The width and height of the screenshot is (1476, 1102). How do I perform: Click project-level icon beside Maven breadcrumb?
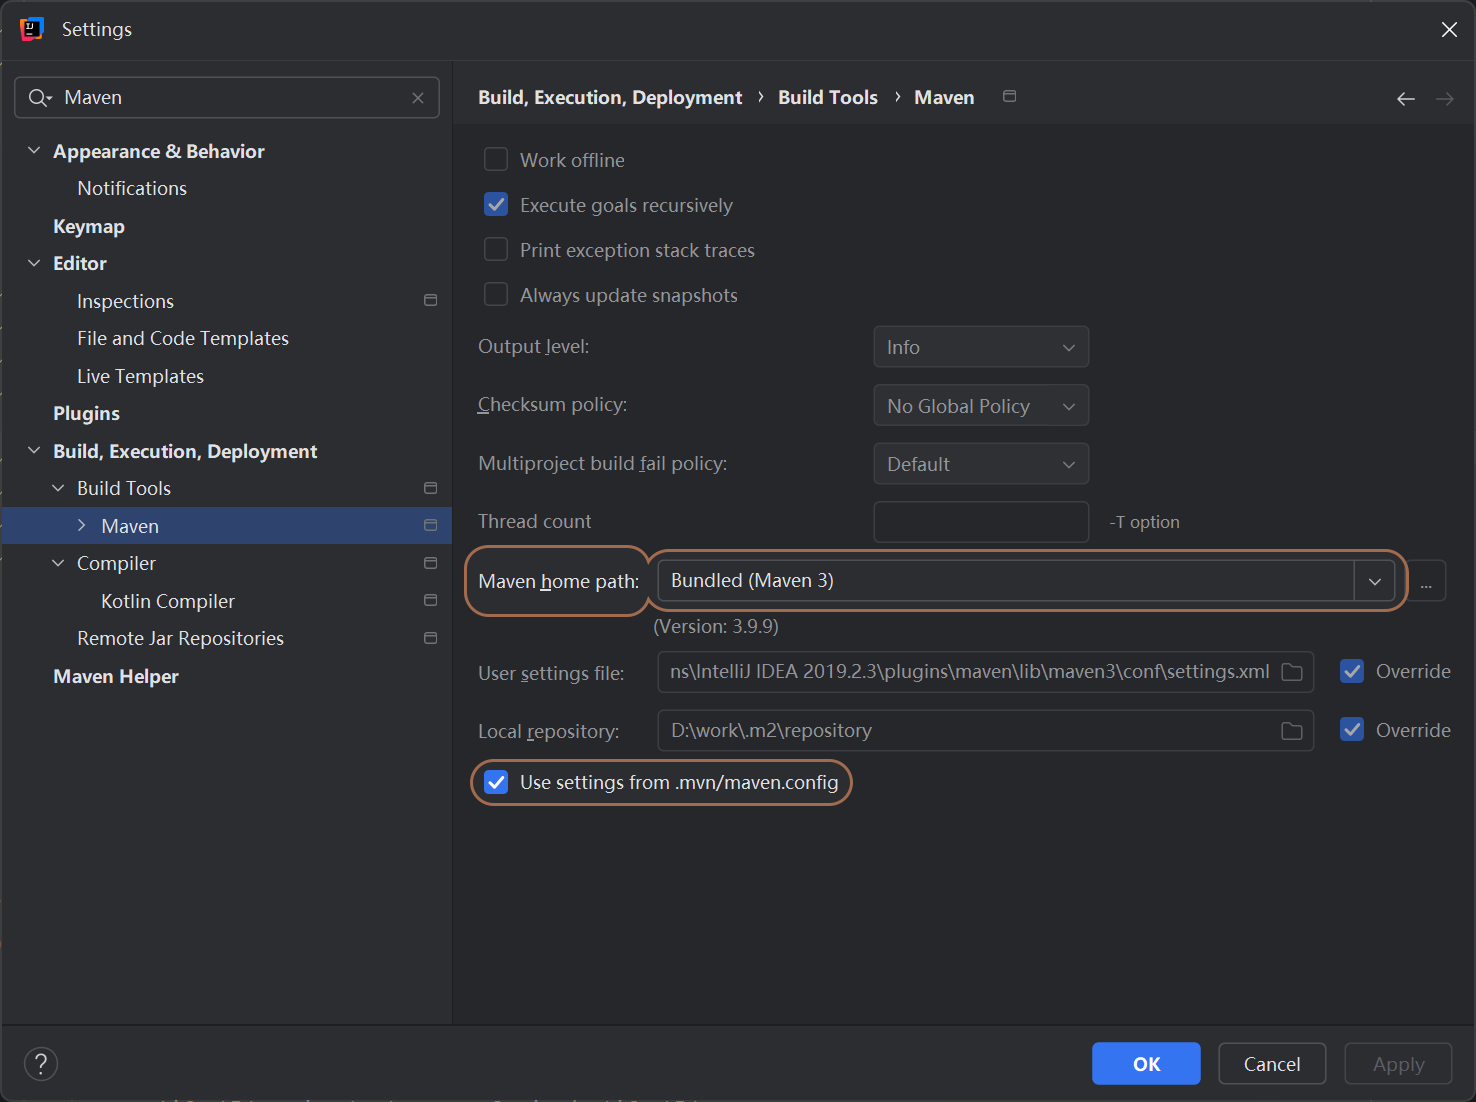pyautogui.click(x=1010, y=96)
